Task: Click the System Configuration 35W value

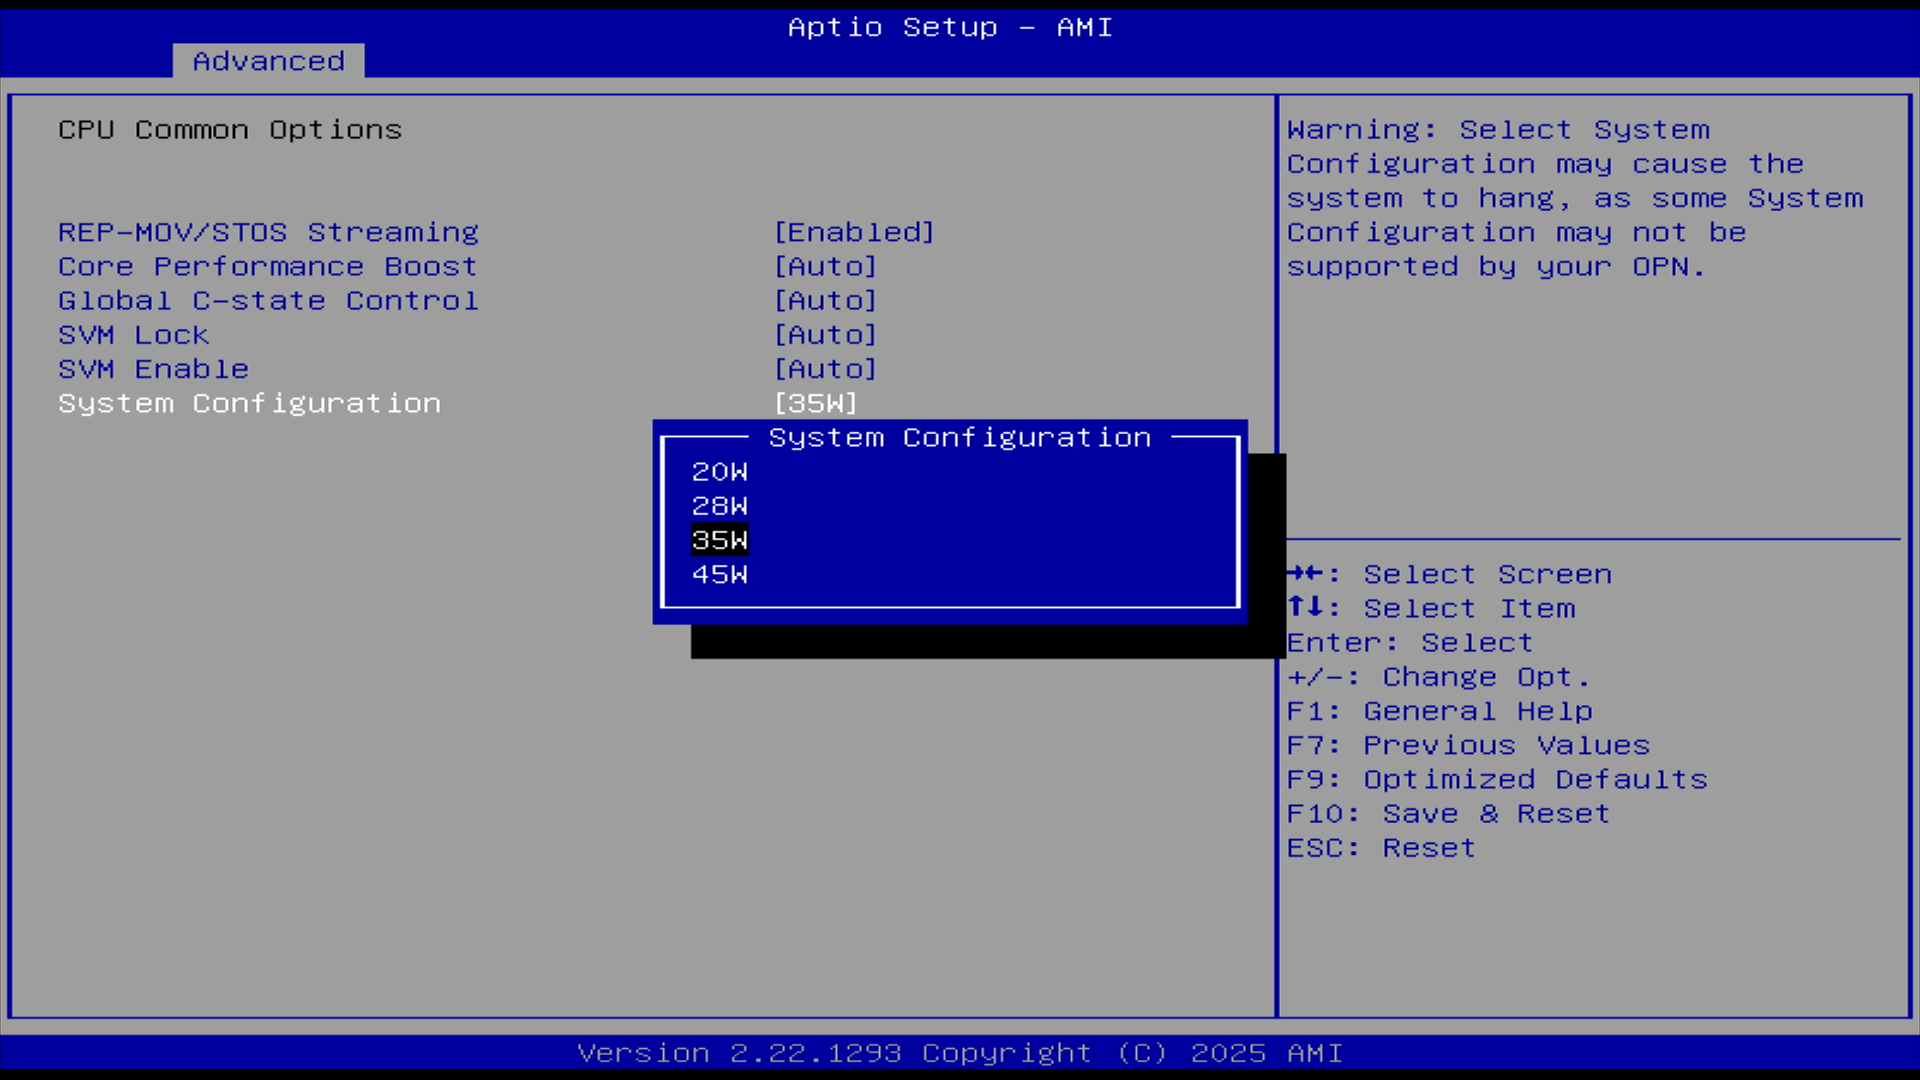Action: [x=815, y=404]
